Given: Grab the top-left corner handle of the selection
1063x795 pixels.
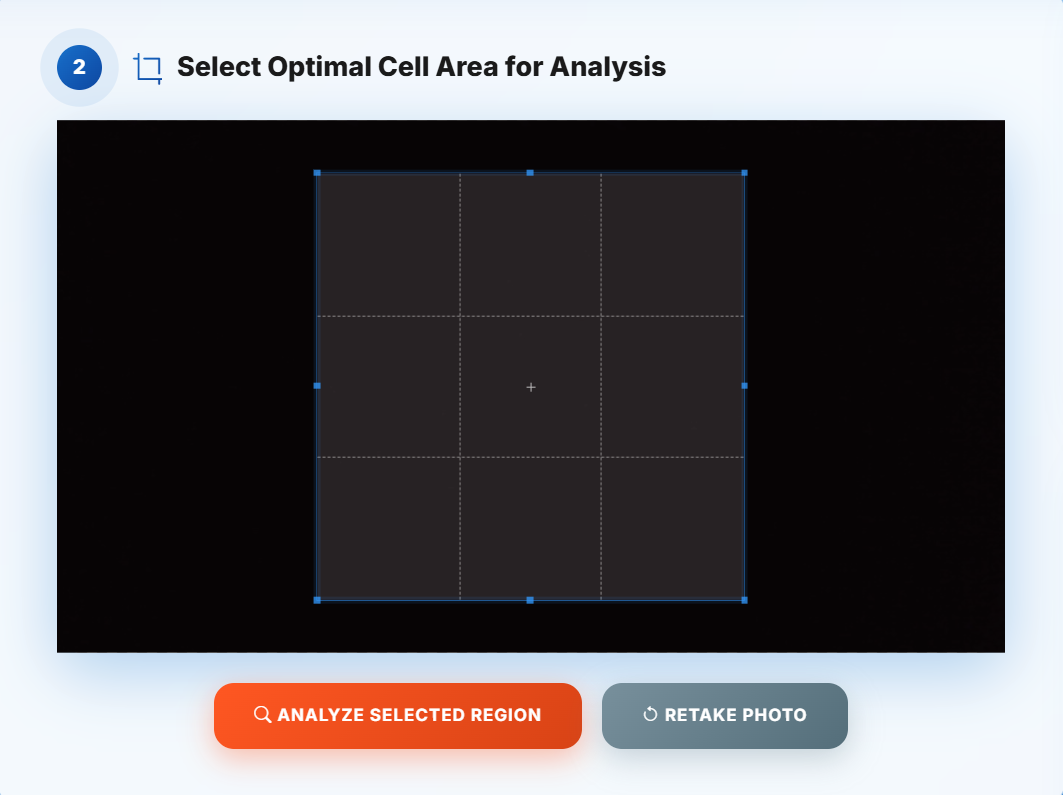Looking at the screenshot, I should tap(317, 172).
